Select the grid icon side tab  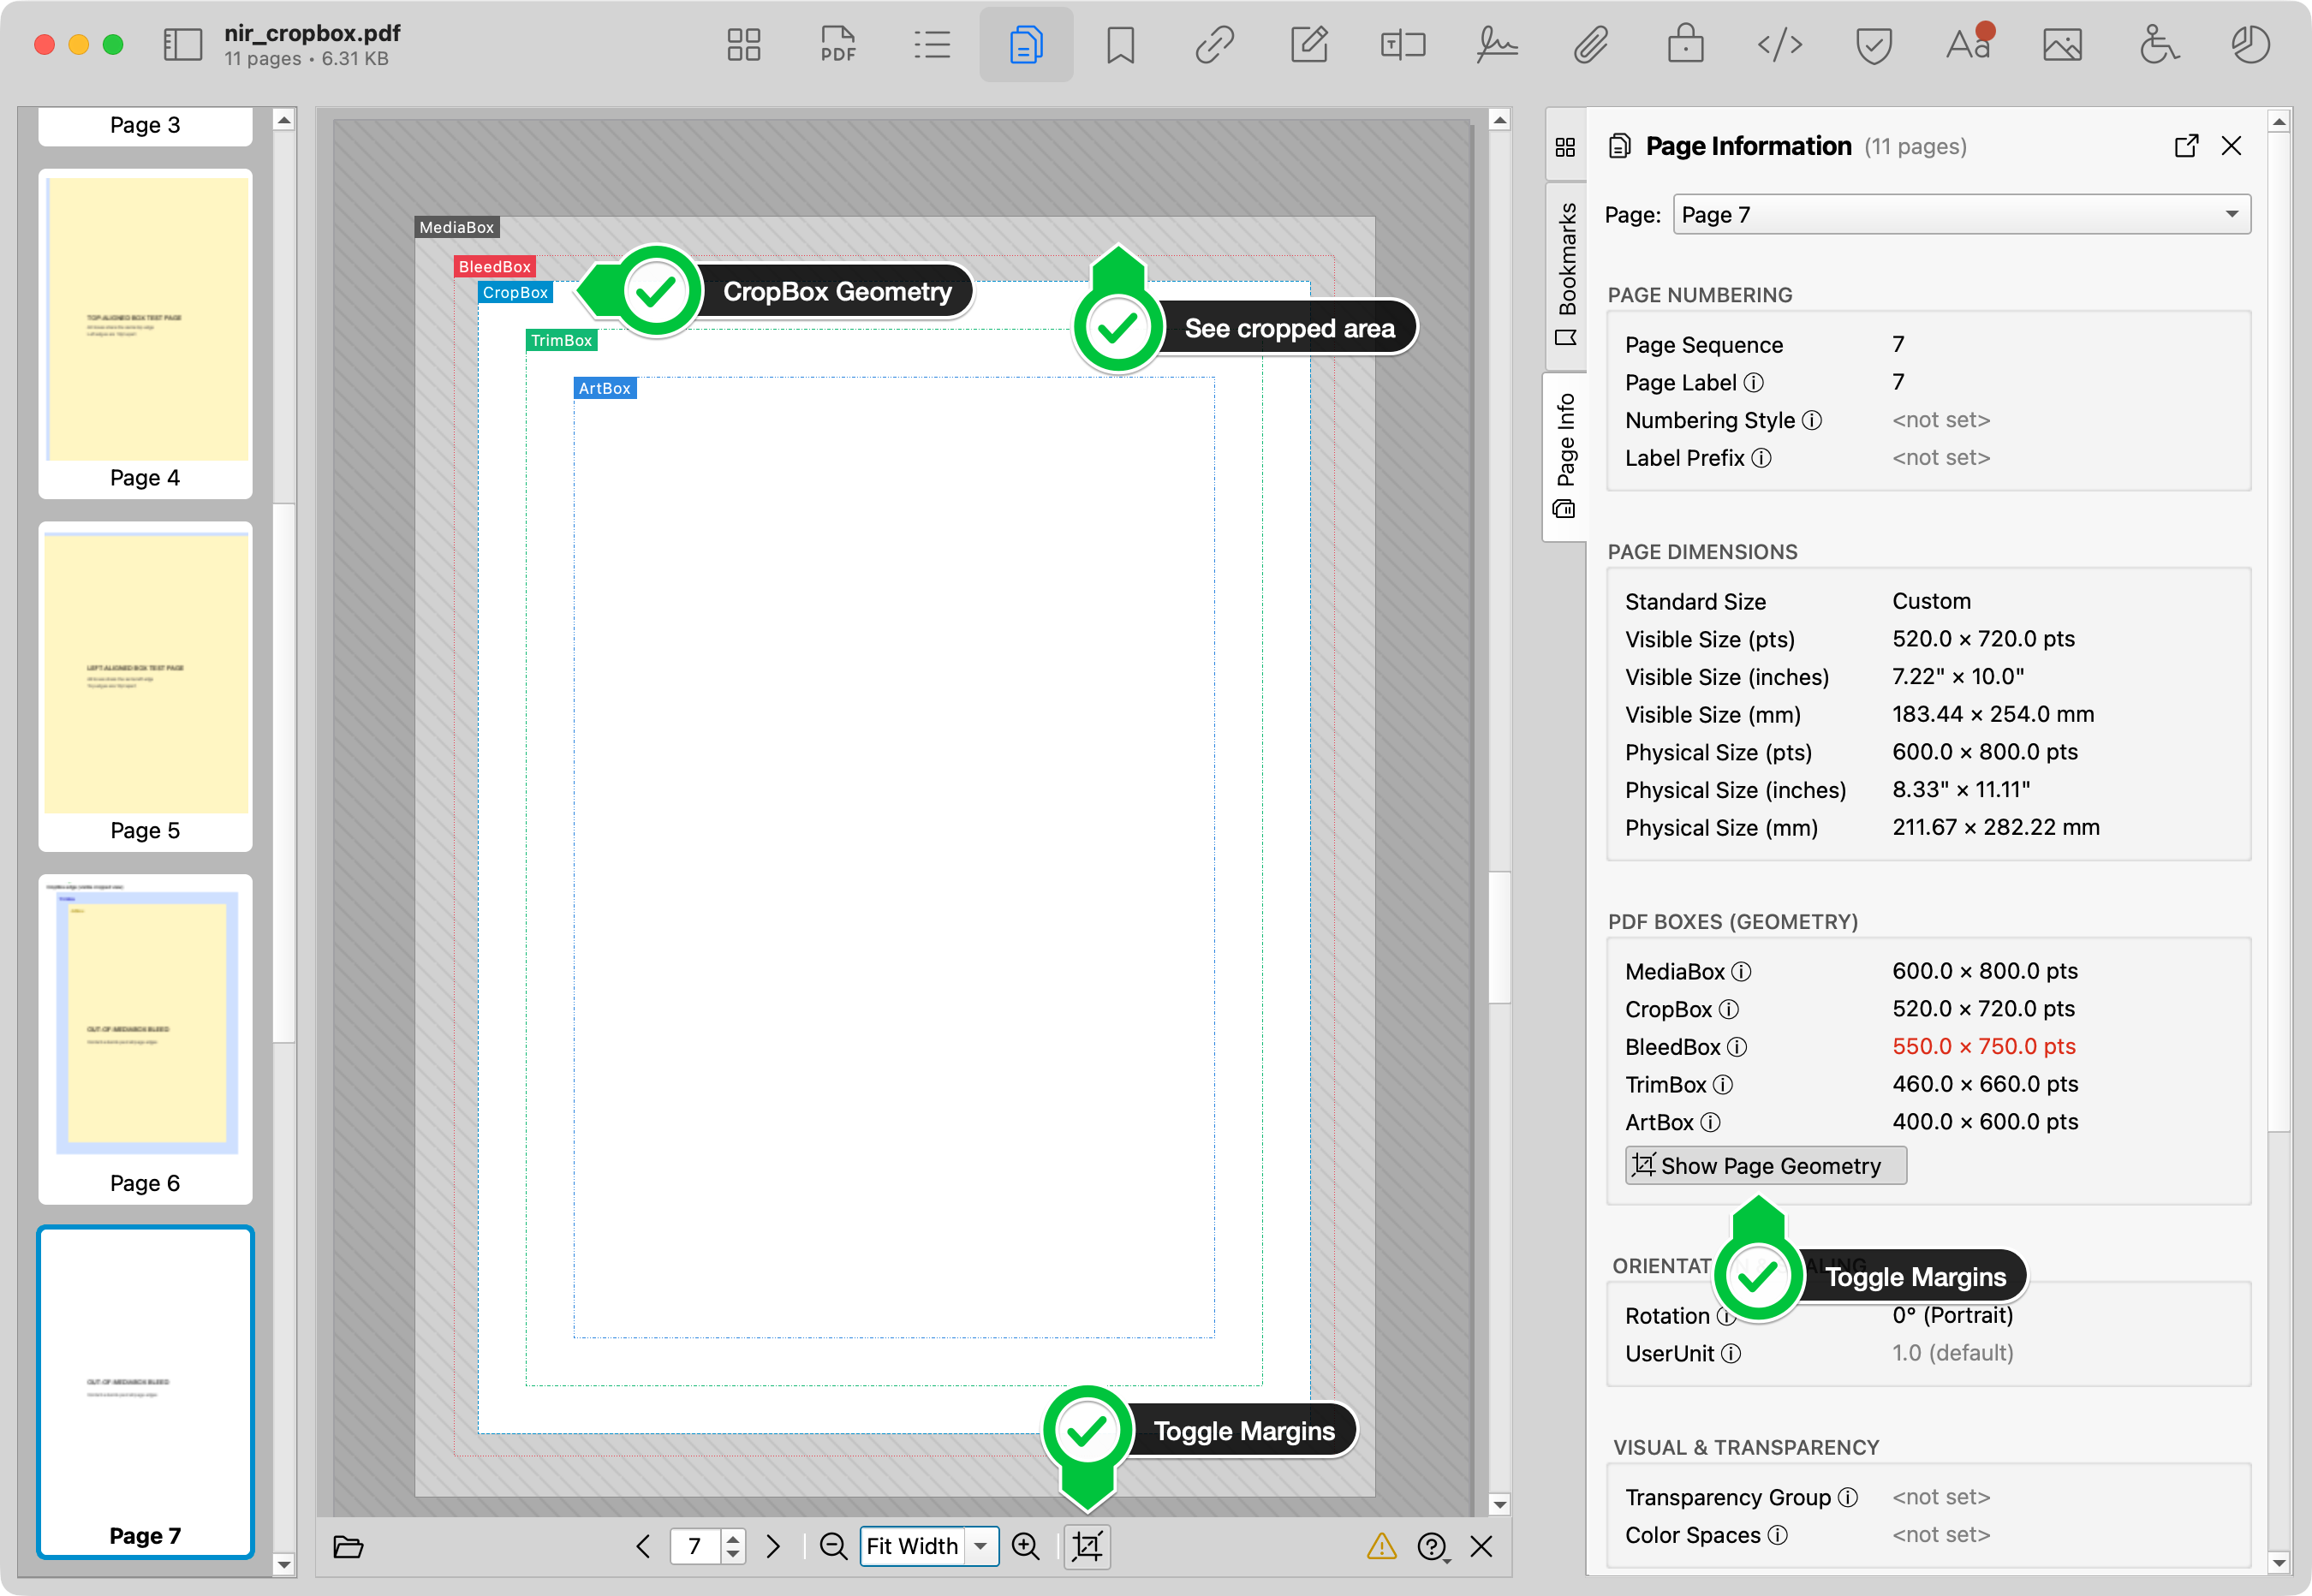click(x=1566, y=147)
